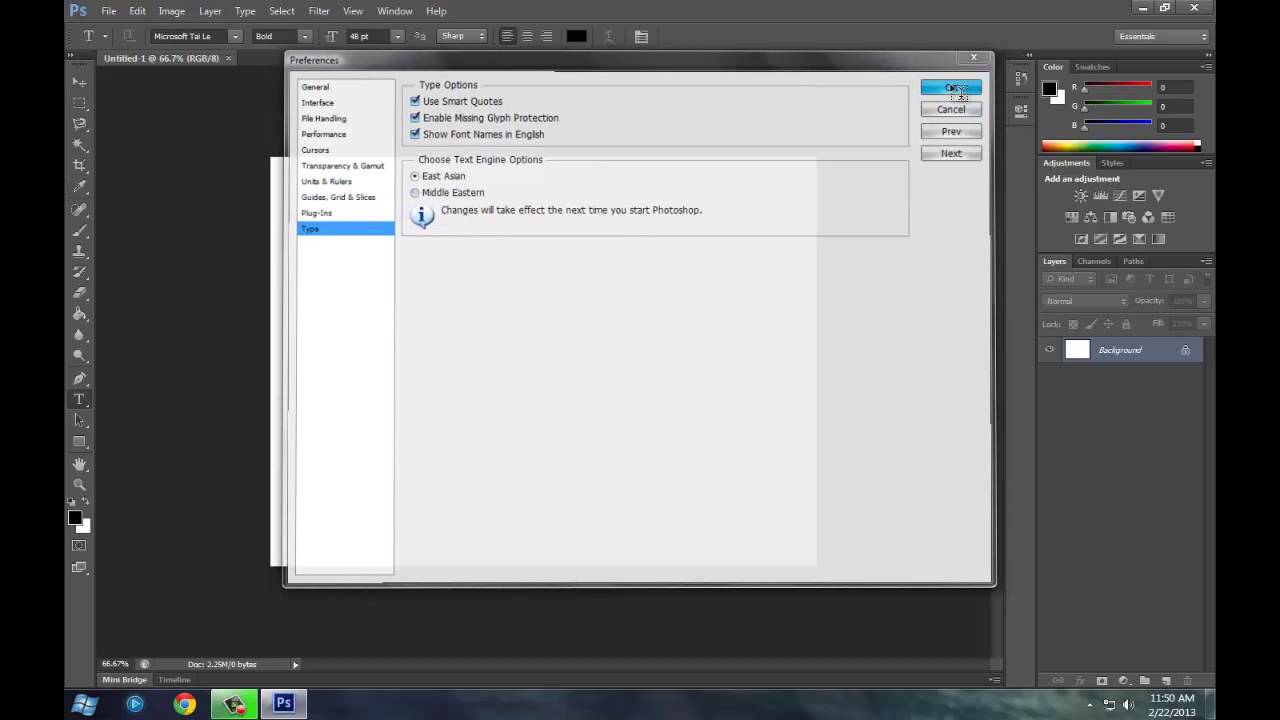Open the font size 48 pt dropdown

pos(397,36)
